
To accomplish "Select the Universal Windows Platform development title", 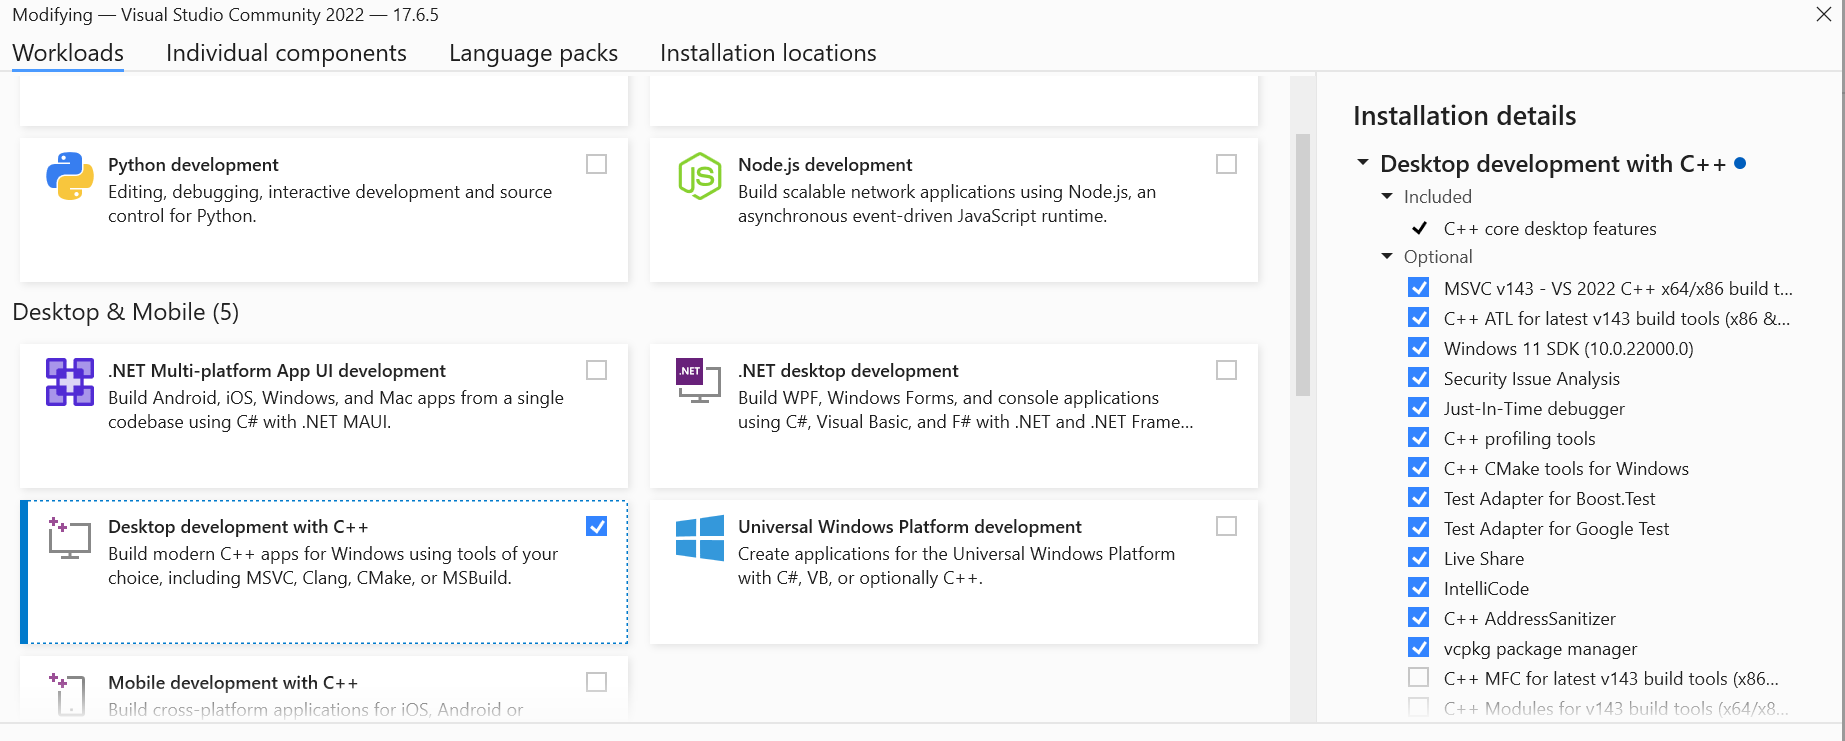I will pos(910,526).
